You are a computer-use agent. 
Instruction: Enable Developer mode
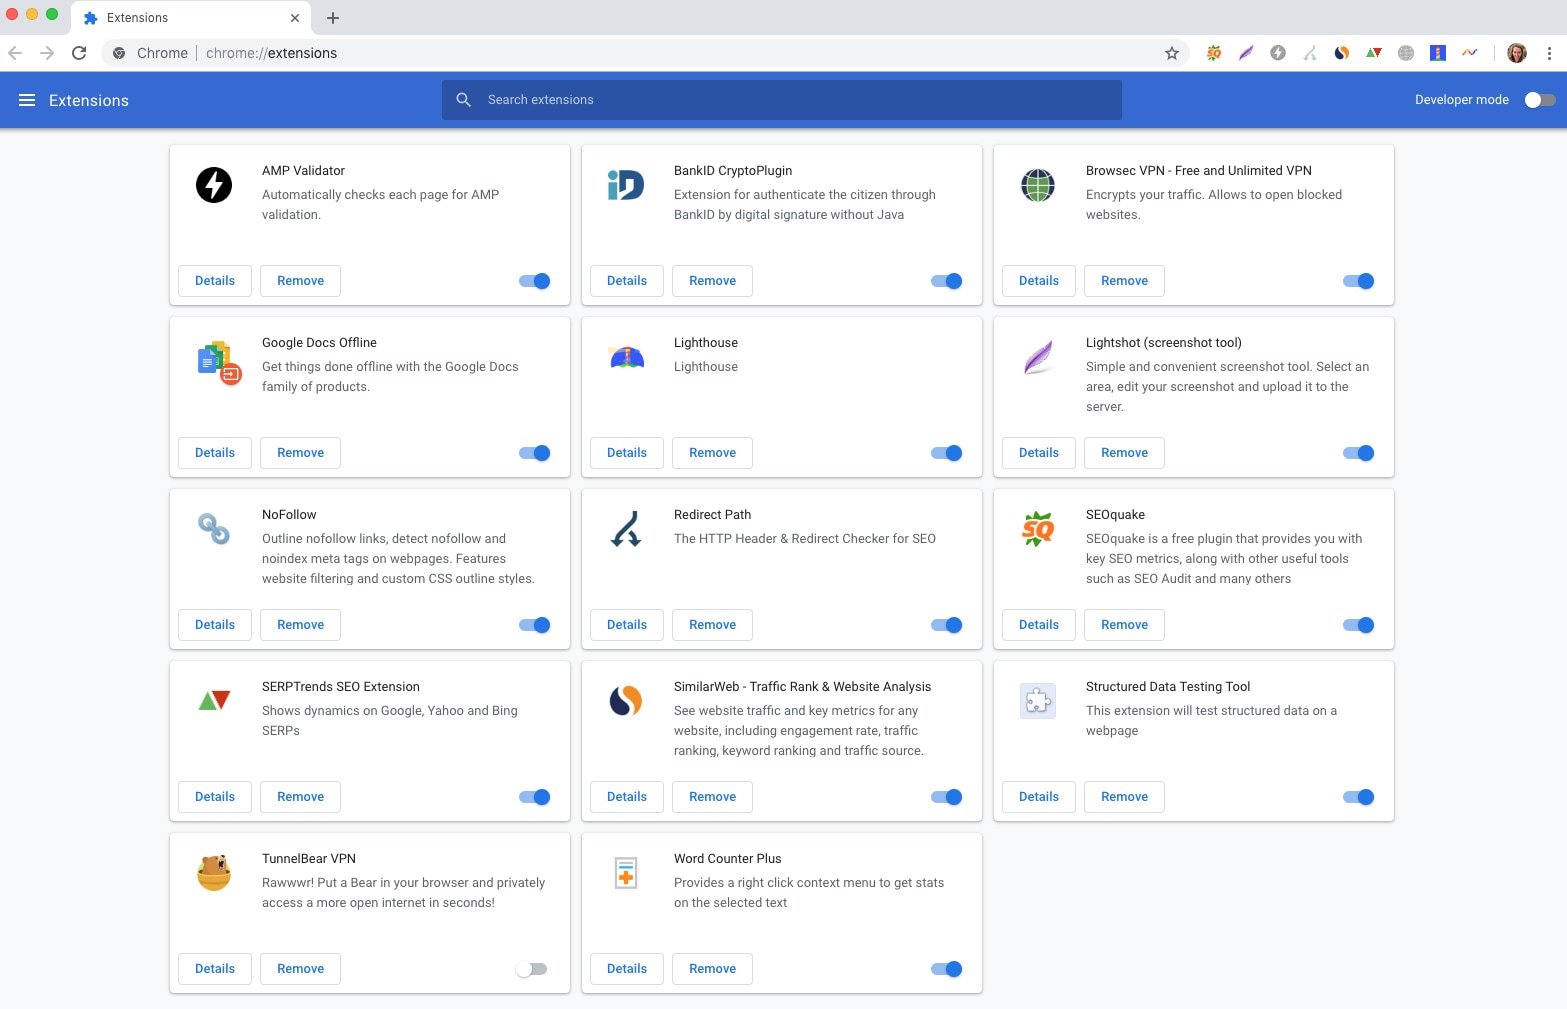(1540, 100)
